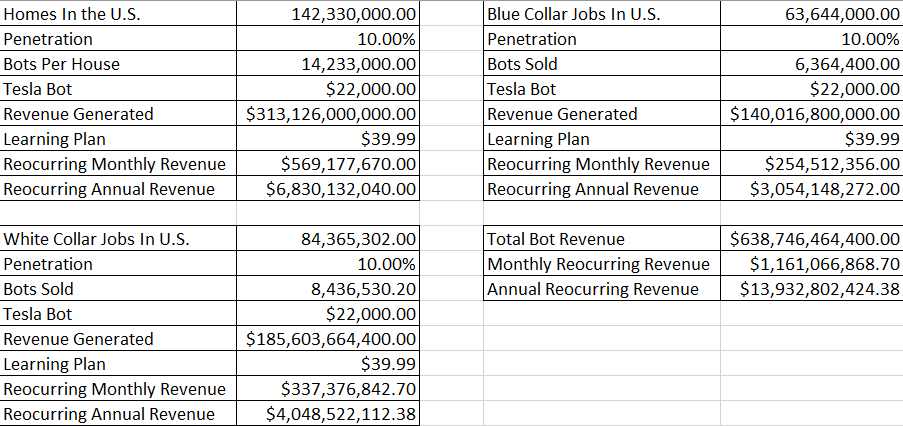This screenshot has height=426, width=903.
Task: Click the $13,932,802,424.38 annual recurring cell
Action: coord(820,289)
